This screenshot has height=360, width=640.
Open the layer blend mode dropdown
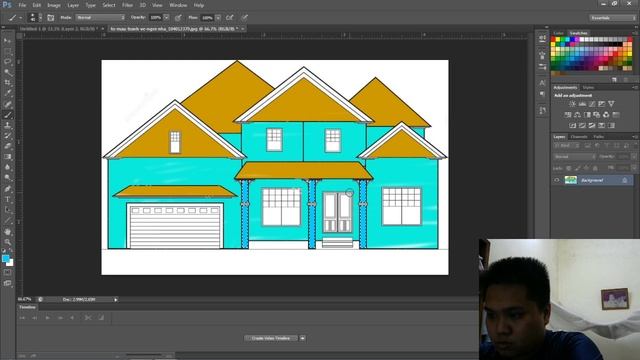[575, 156]
